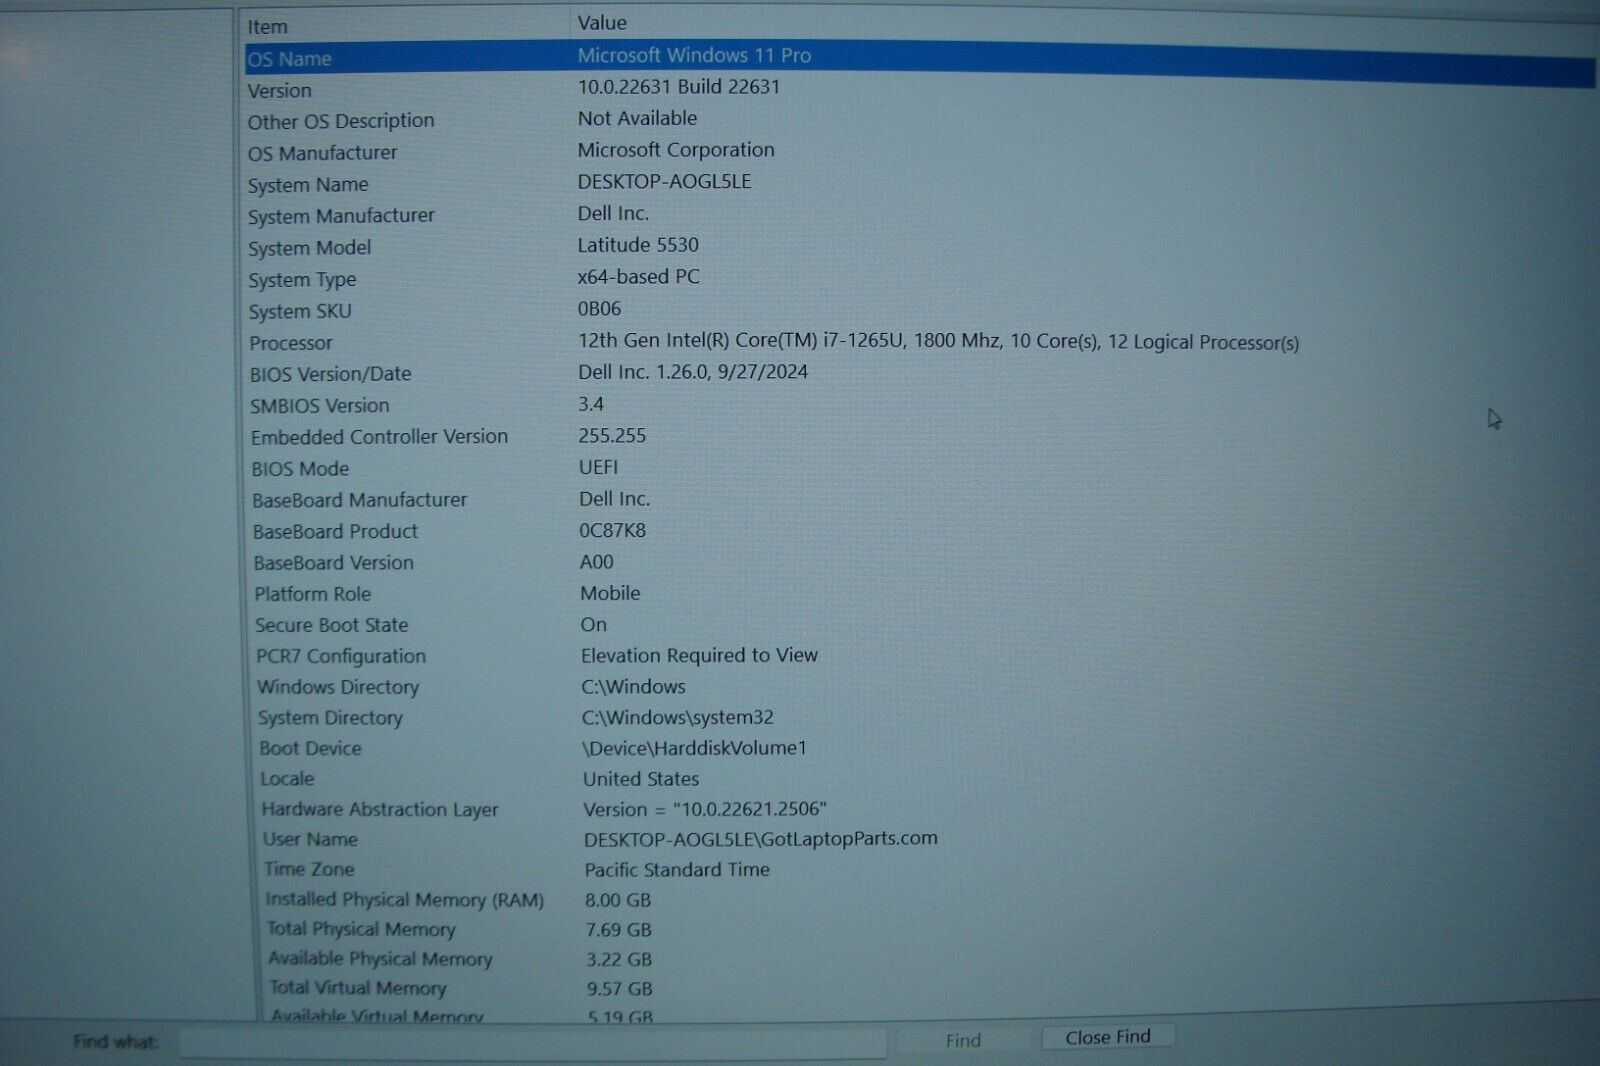The height and width of the screenshot is (1066, 1600).
Task: Click the value Pacific Standard Time
Action: (x=677, y=870)
